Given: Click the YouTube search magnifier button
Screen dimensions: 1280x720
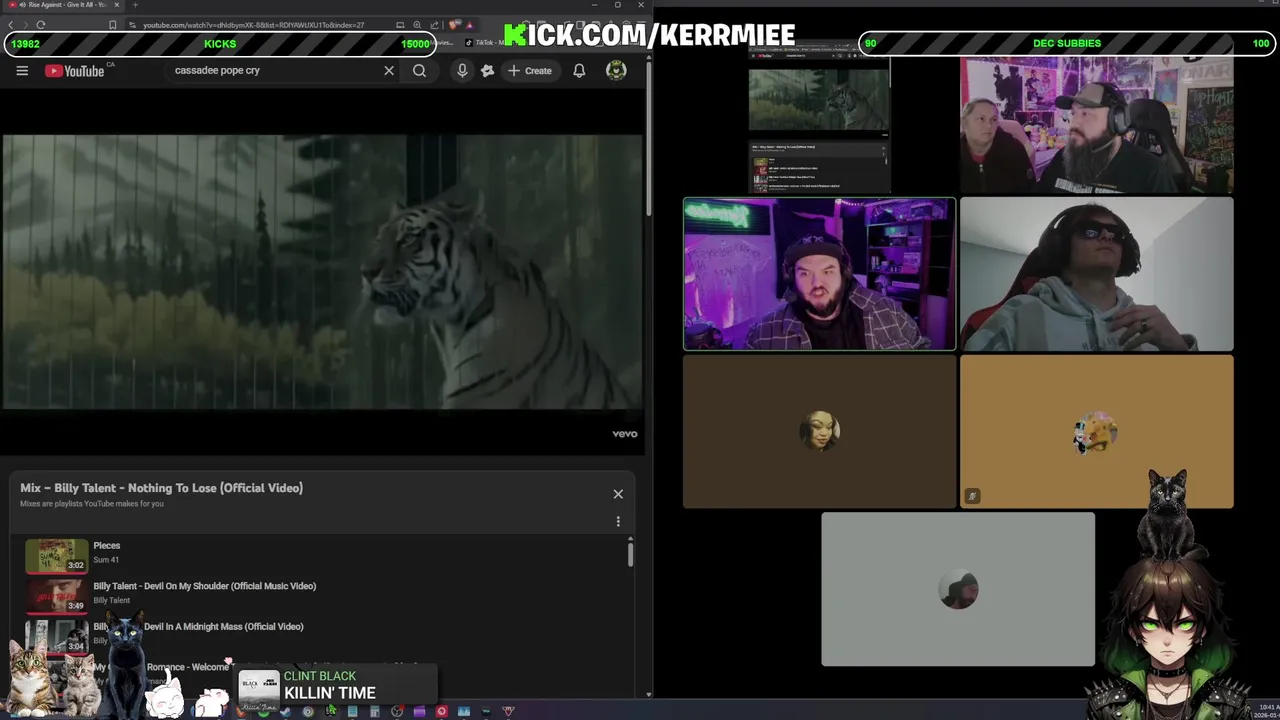Looking at the screenshot, I should [420, 71].
